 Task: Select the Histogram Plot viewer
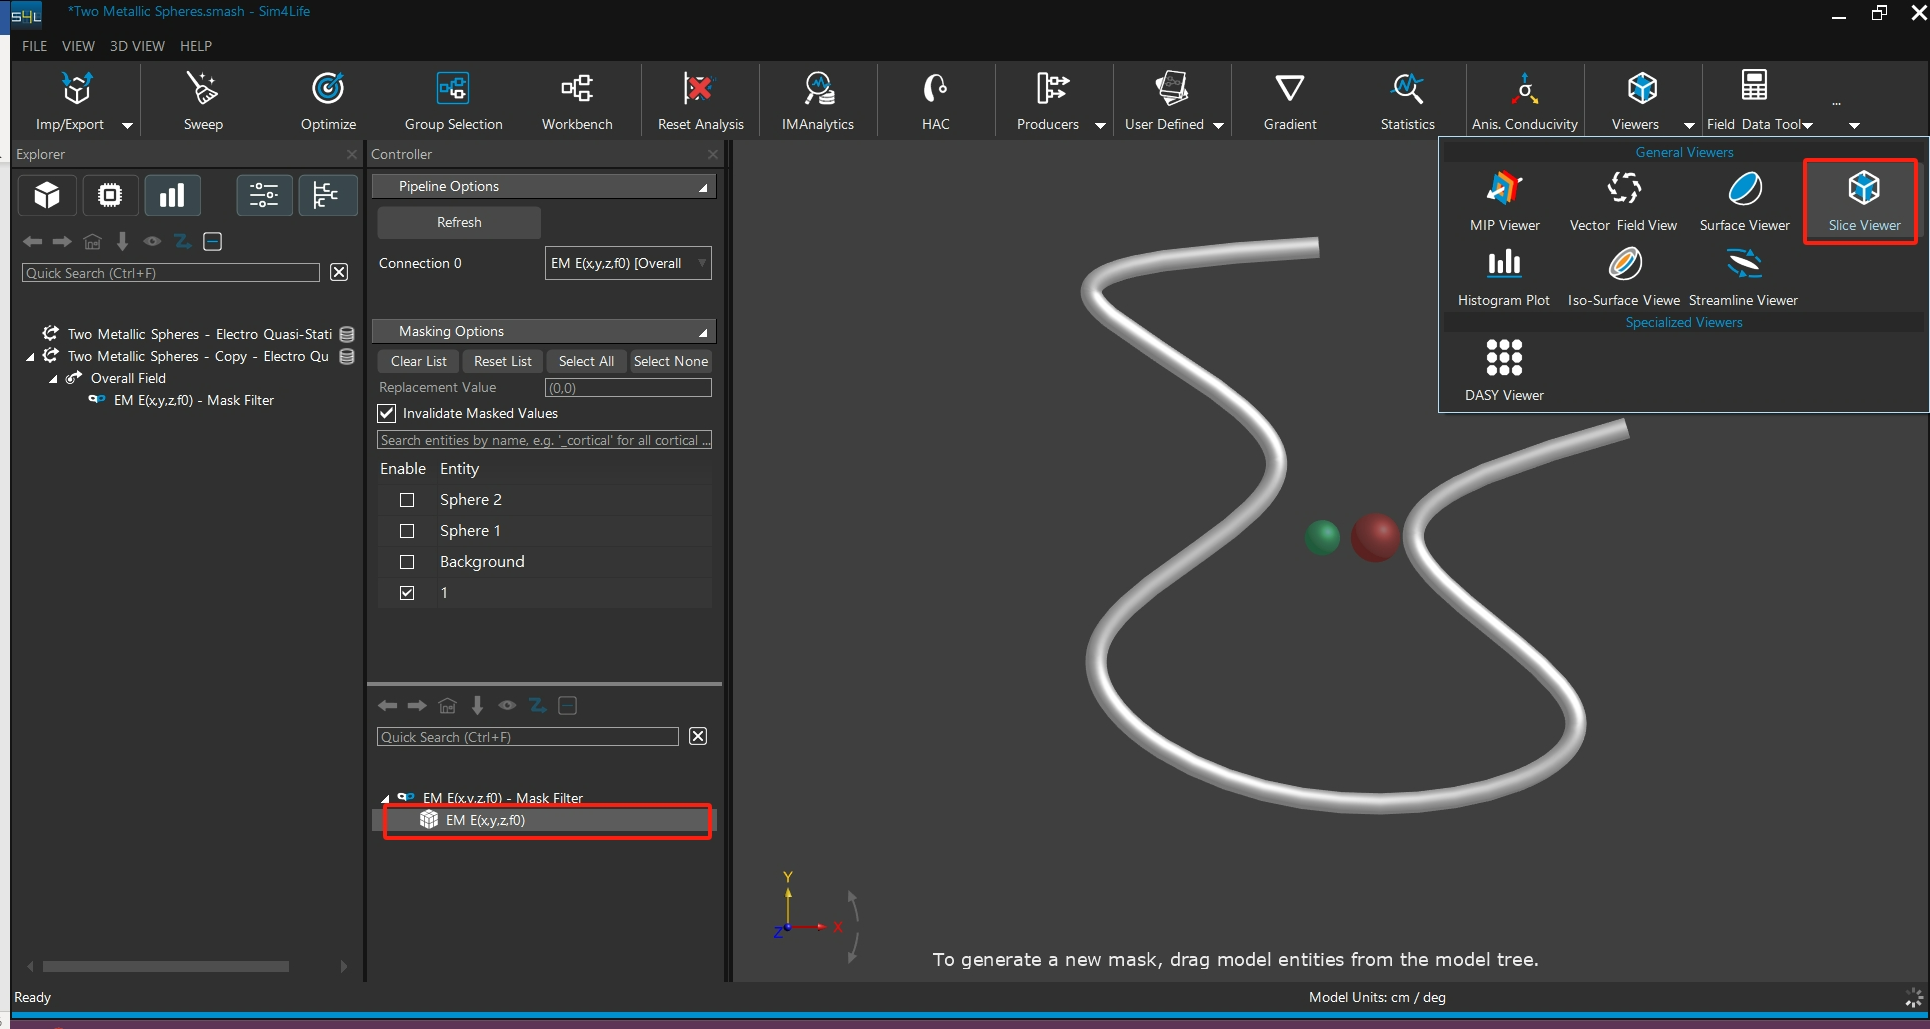(1503, 275)
